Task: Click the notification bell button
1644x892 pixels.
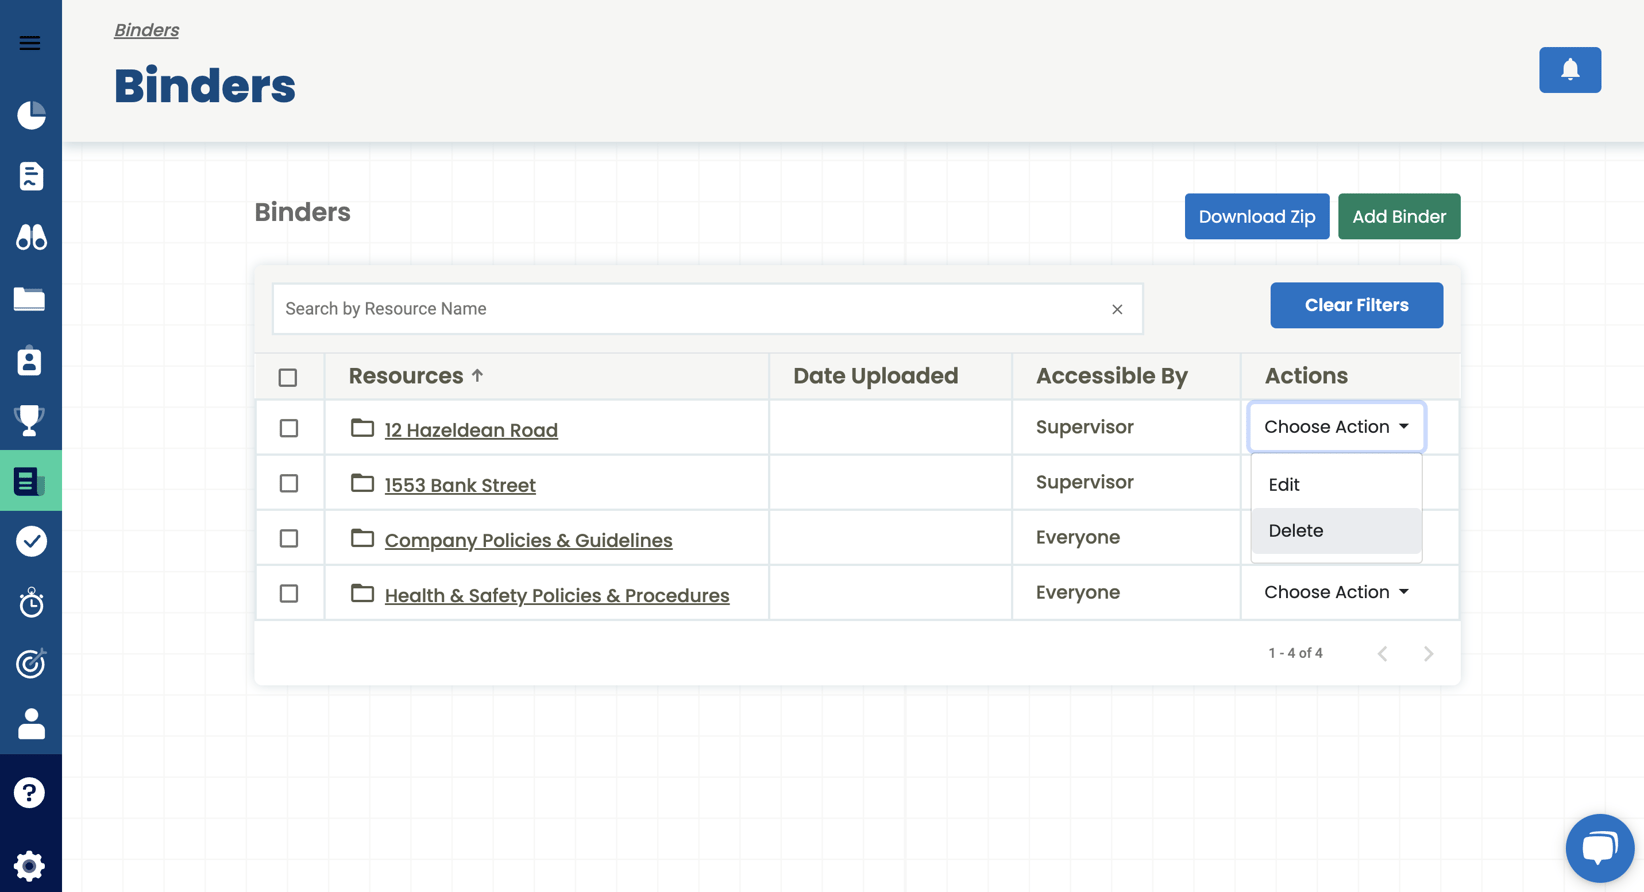Action: pyautogui.click(x=1569, y=70)
